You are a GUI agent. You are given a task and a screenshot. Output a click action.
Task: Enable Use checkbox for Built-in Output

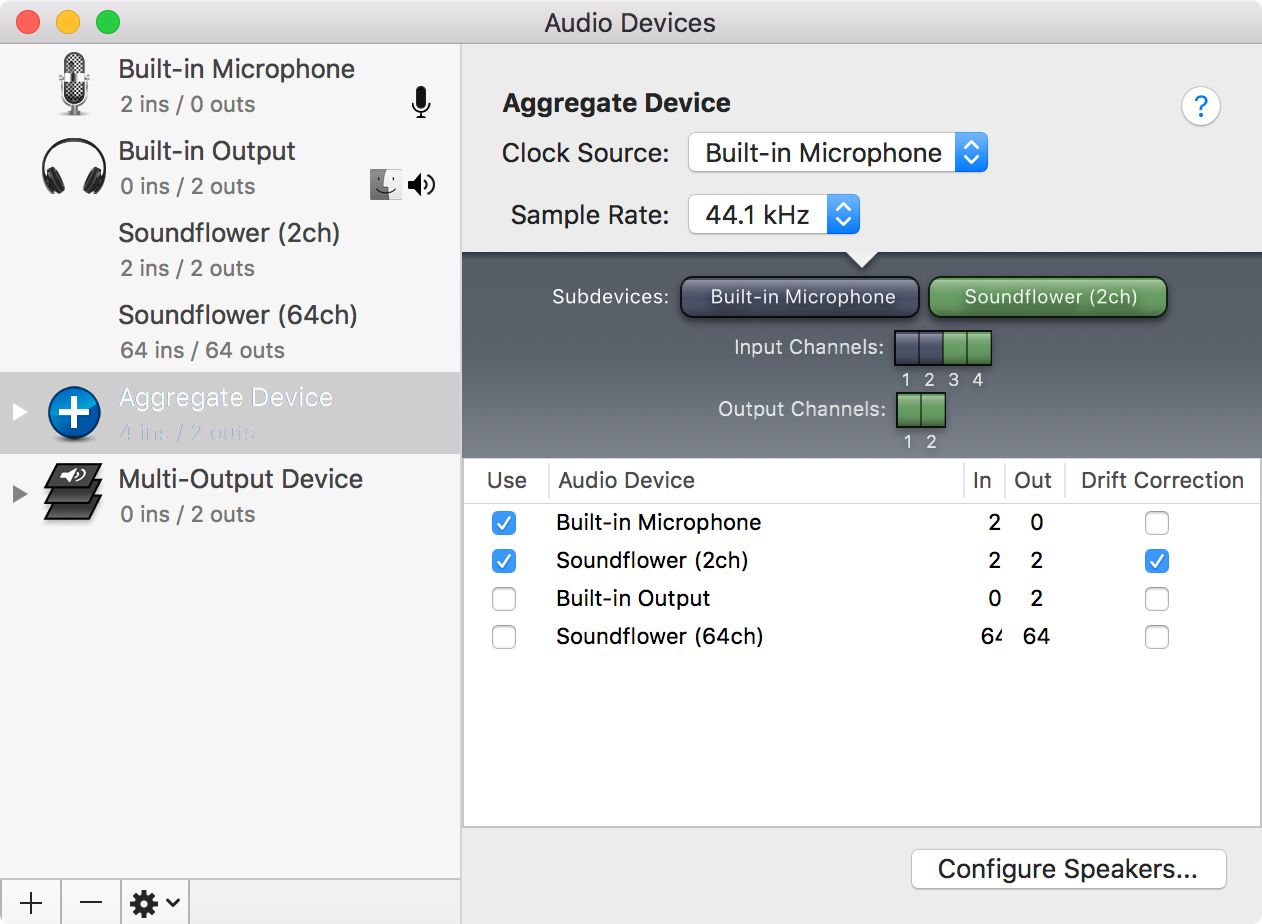tap(504, 599)
